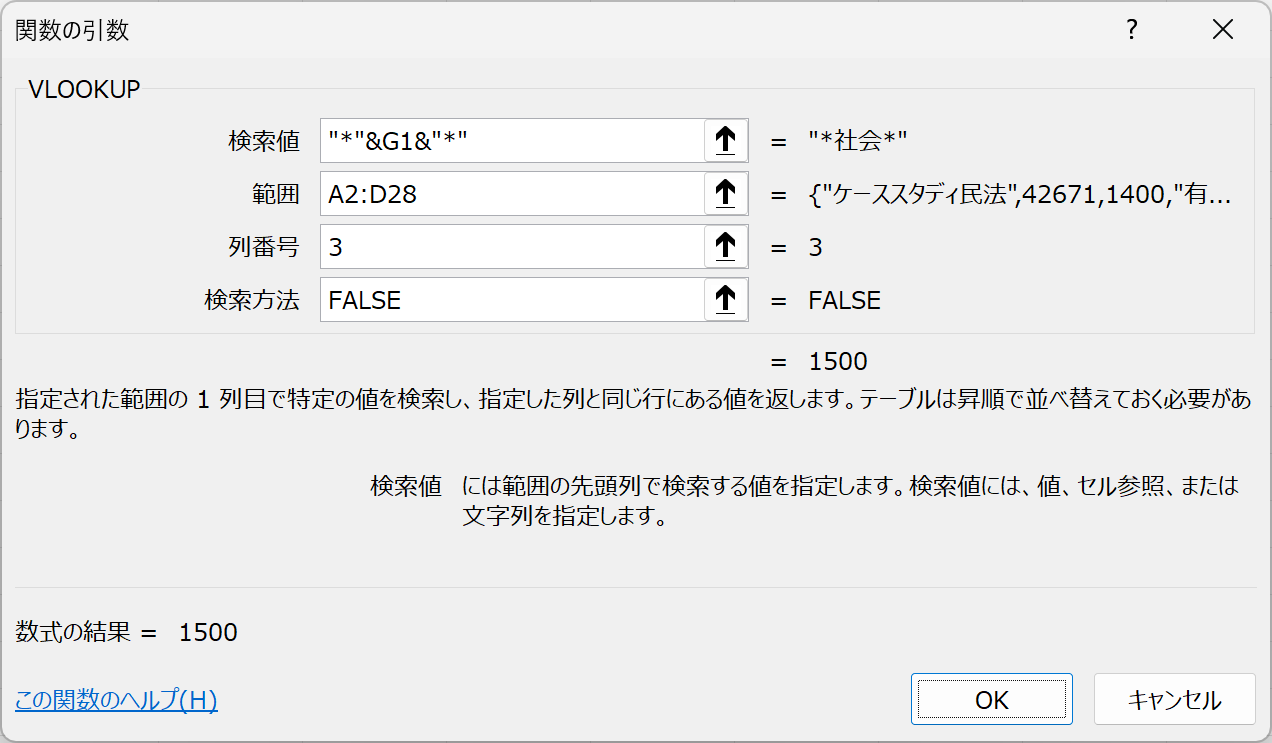Click the range picker arrow beside 範囲 field
Screen dimensions: 1272x743
[x=726, y=194]
